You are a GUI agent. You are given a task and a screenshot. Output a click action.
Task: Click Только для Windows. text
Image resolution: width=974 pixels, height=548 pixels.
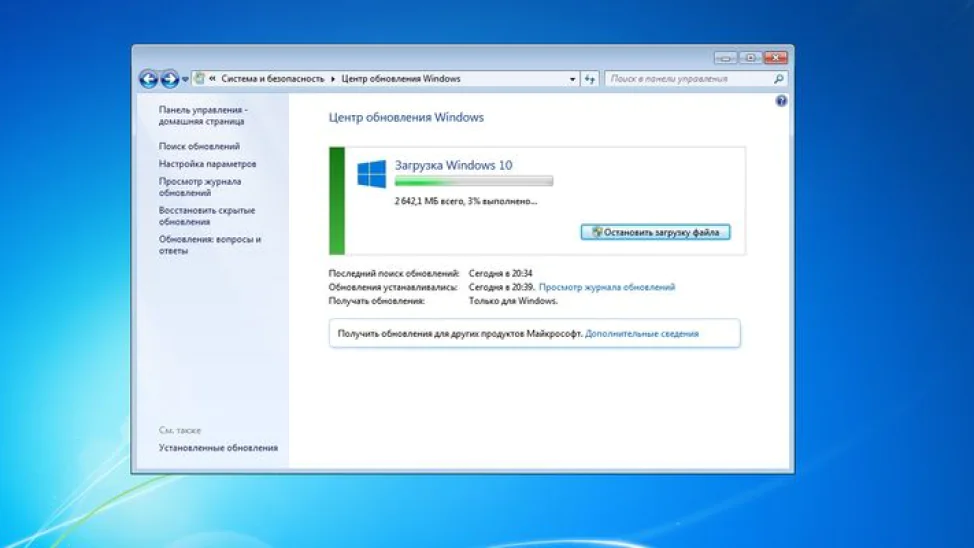513,301
